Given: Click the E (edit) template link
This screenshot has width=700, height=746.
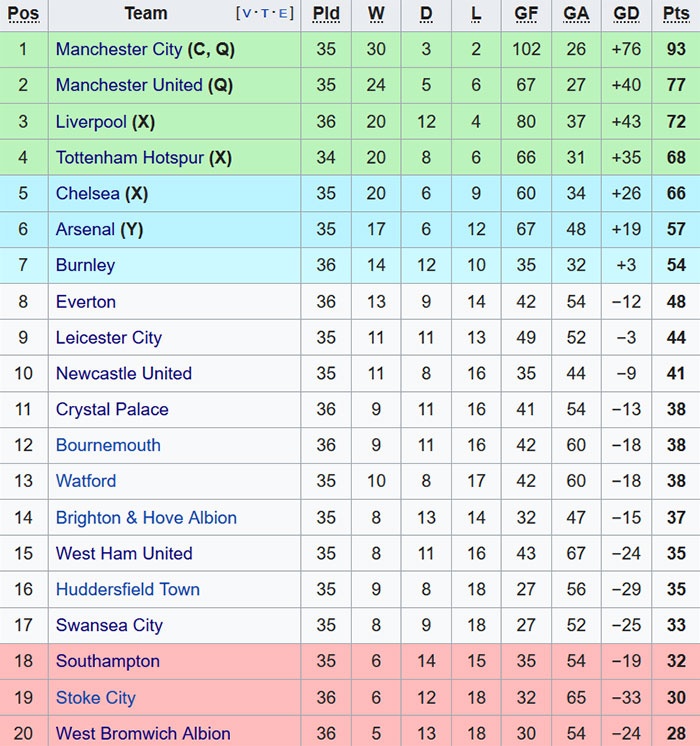Looking at the screenshot, I should 285,14.
